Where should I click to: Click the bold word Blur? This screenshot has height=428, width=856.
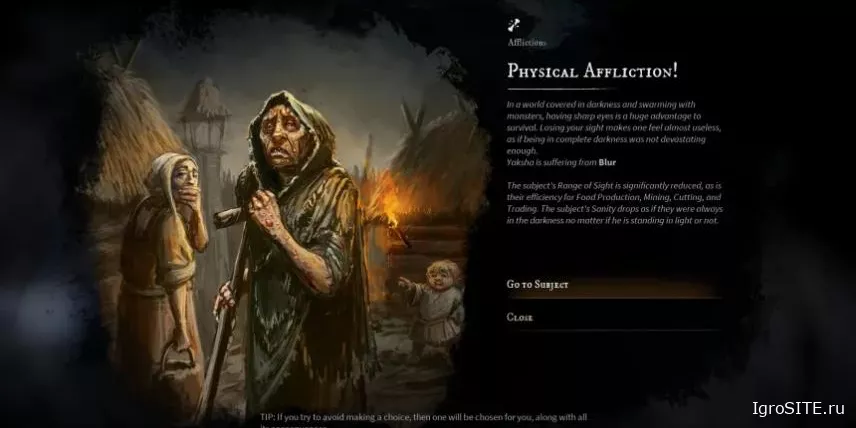607,162
